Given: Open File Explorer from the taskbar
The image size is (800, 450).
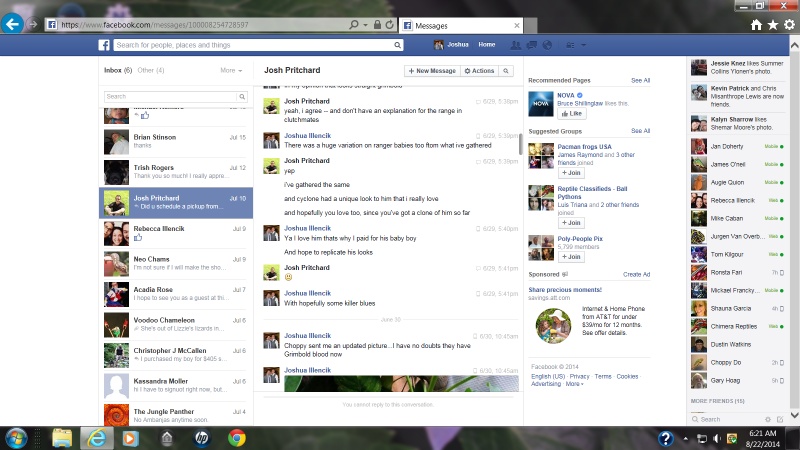Looking at the screenshot, I should (x=62, y=438).
